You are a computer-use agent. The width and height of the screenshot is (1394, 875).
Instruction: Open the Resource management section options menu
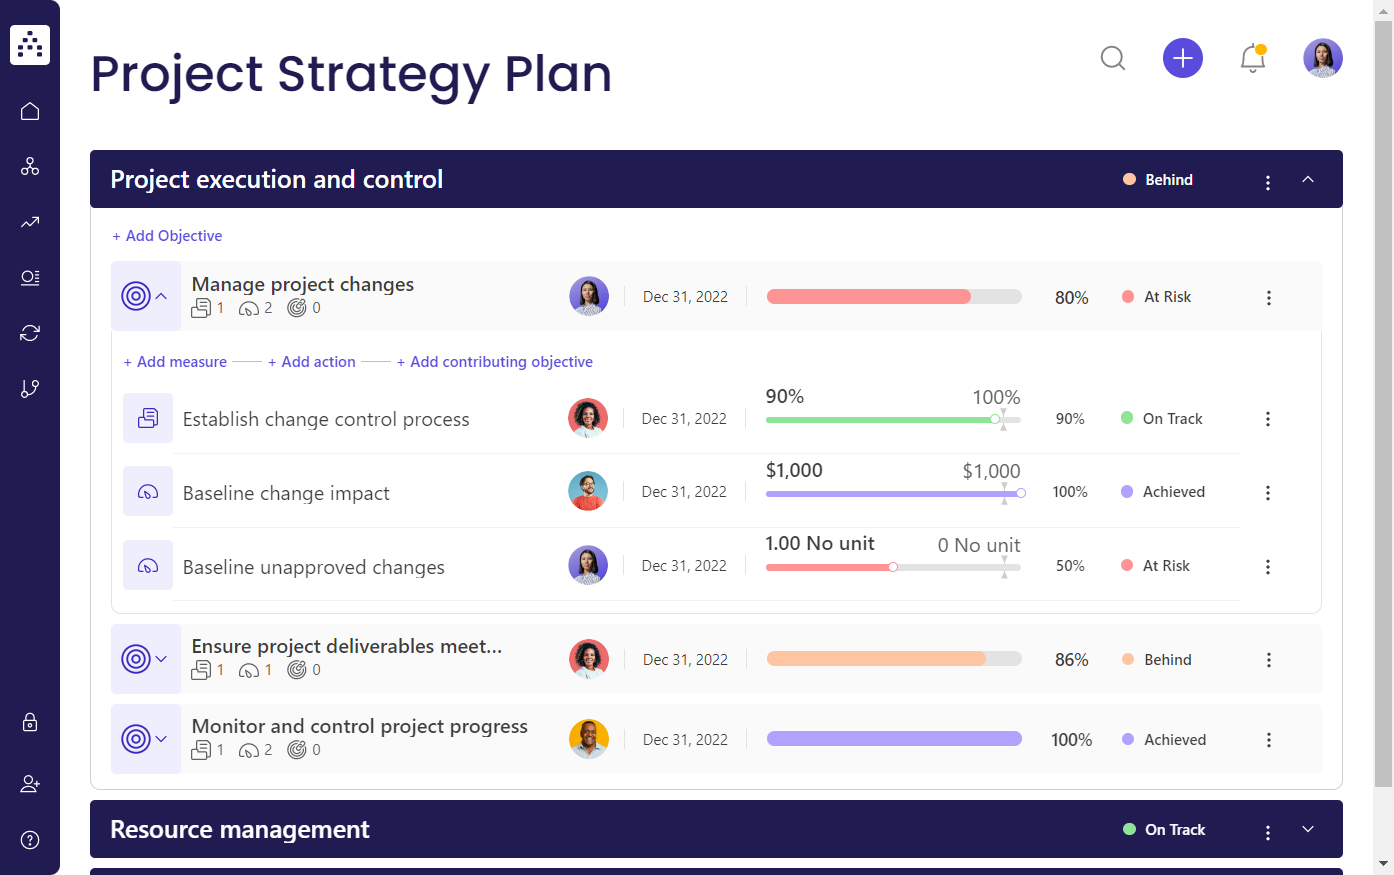coord(1268,830)
